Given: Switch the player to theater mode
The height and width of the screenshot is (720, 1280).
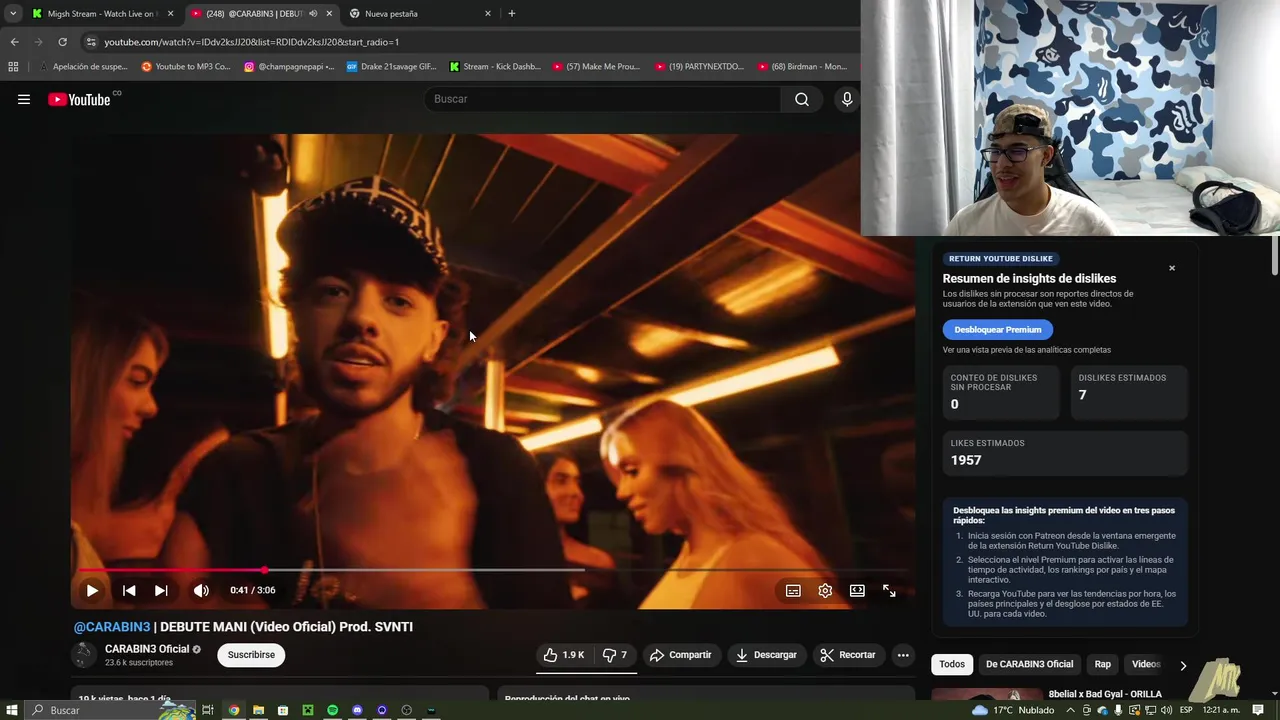Looking at the screenshot, I should coord(857,591).
